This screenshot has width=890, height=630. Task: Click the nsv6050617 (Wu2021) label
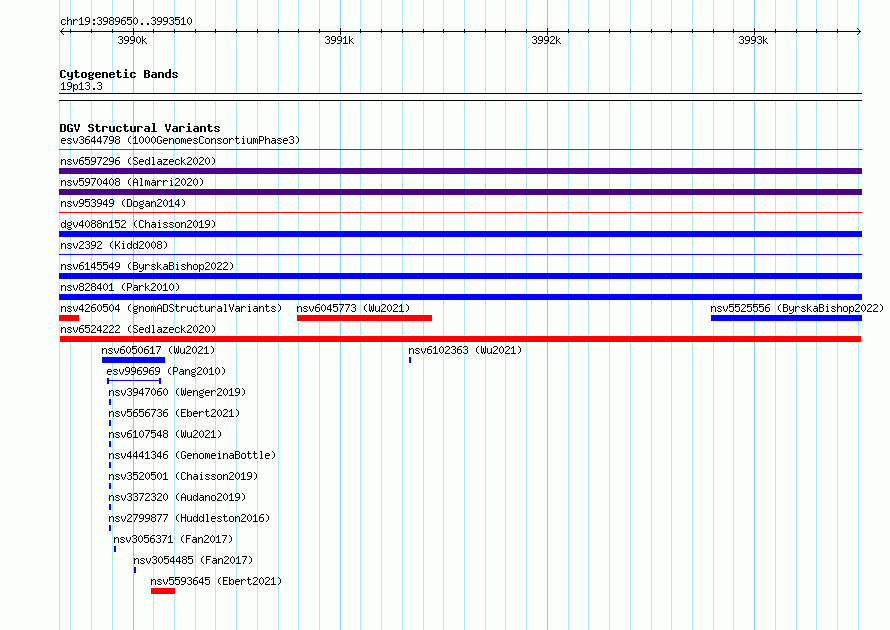click(158, 350)
